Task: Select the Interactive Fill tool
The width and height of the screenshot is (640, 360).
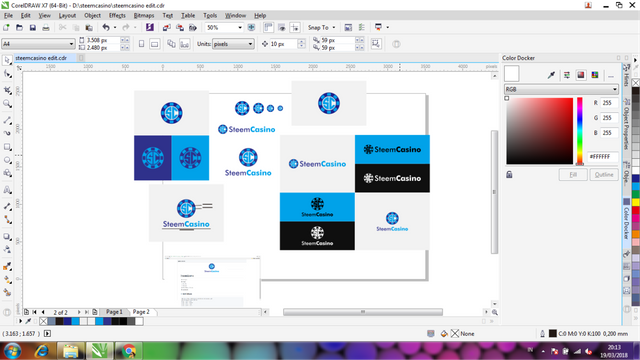Action: 7,280
